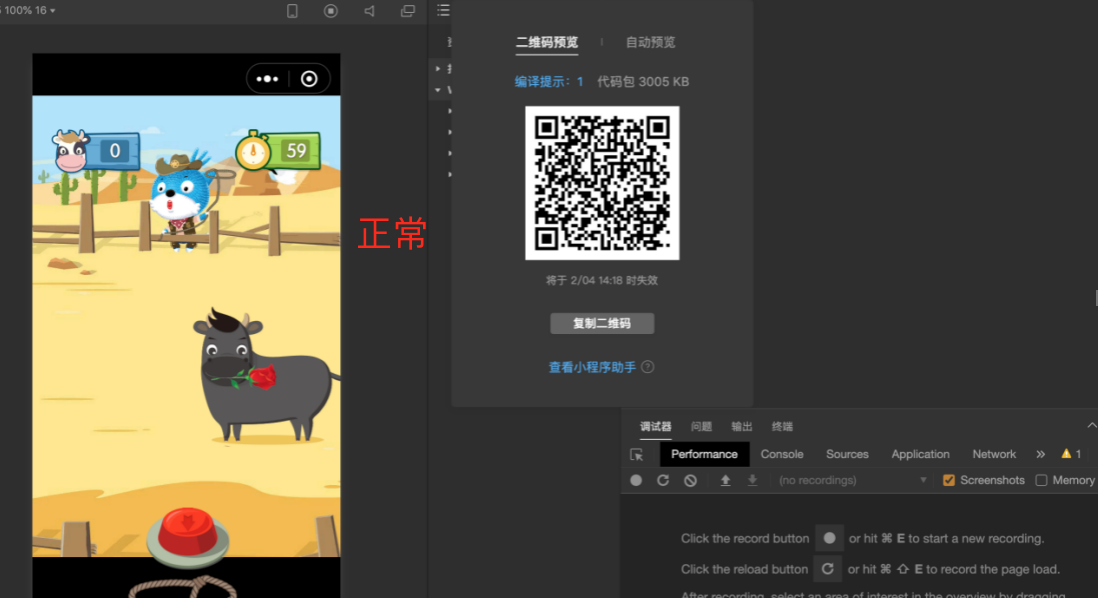Click the mini program close target icon
Image resolution: width=1098 pixels, height=598 pixels.
(309, 79)
